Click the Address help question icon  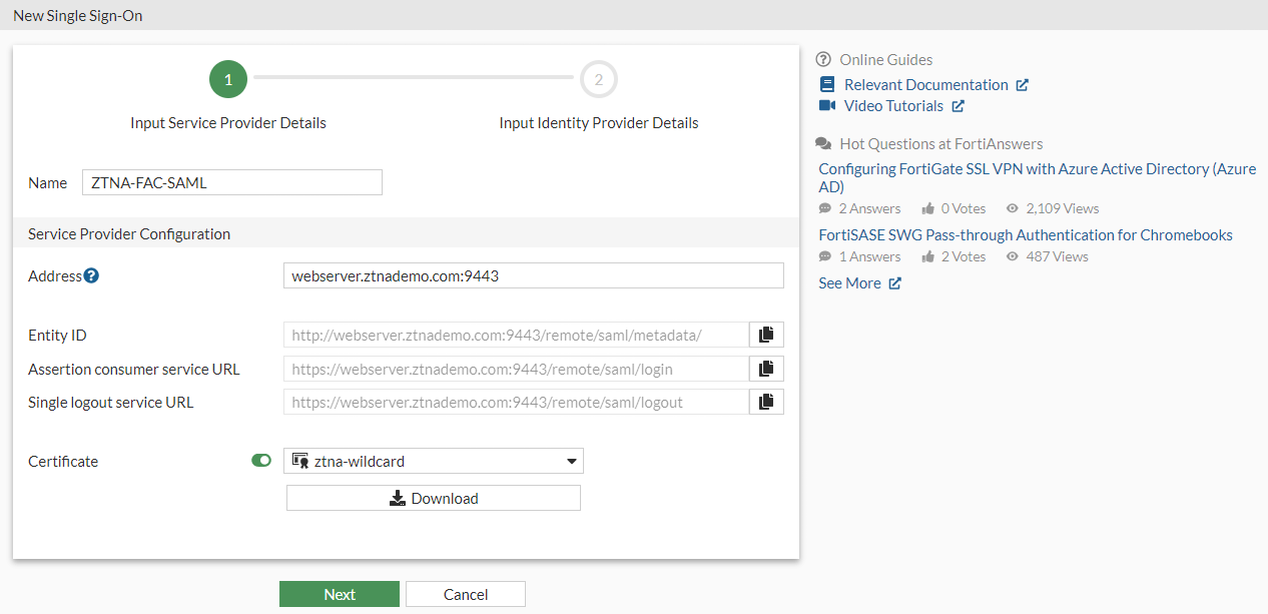(x=91, y=275)
